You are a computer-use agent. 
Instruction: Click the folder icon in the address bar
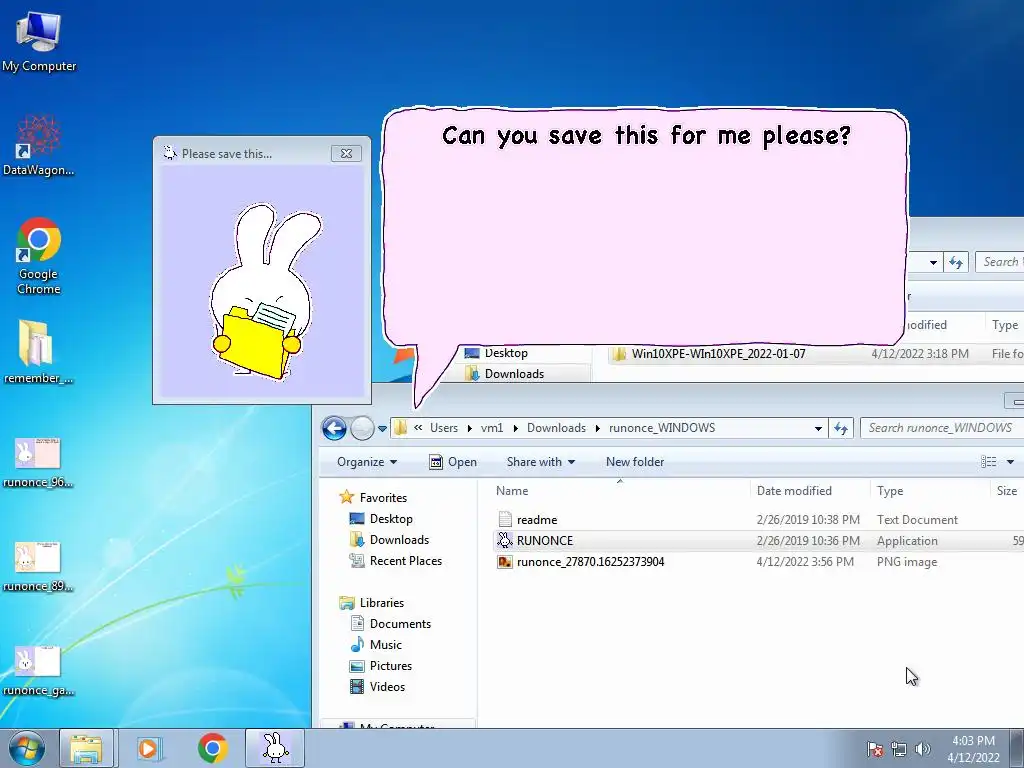pyautogui.click(x=401, y=428)
